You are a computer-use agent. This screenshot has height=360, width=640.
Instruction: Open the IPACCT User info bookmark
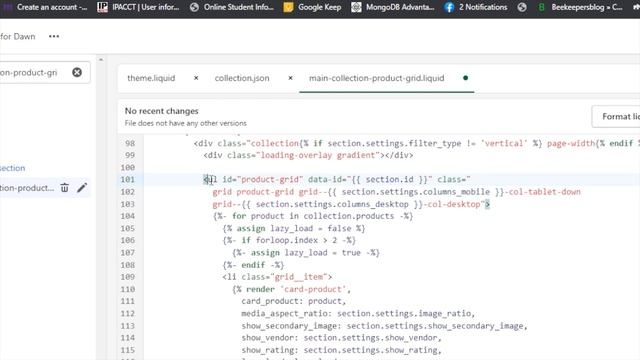pyautogui.click(x=138, y=7)
